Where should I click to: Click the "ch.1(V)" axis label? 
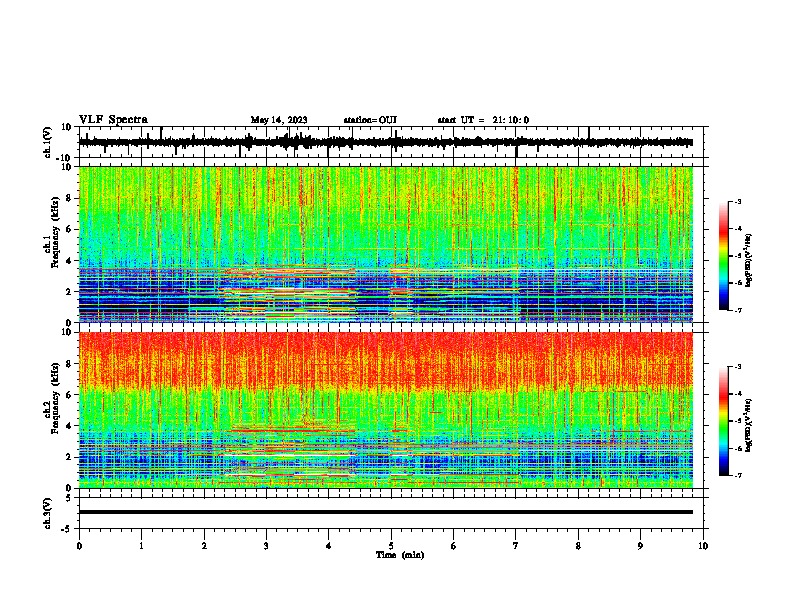pyautogui.click(x=48, y=142)
